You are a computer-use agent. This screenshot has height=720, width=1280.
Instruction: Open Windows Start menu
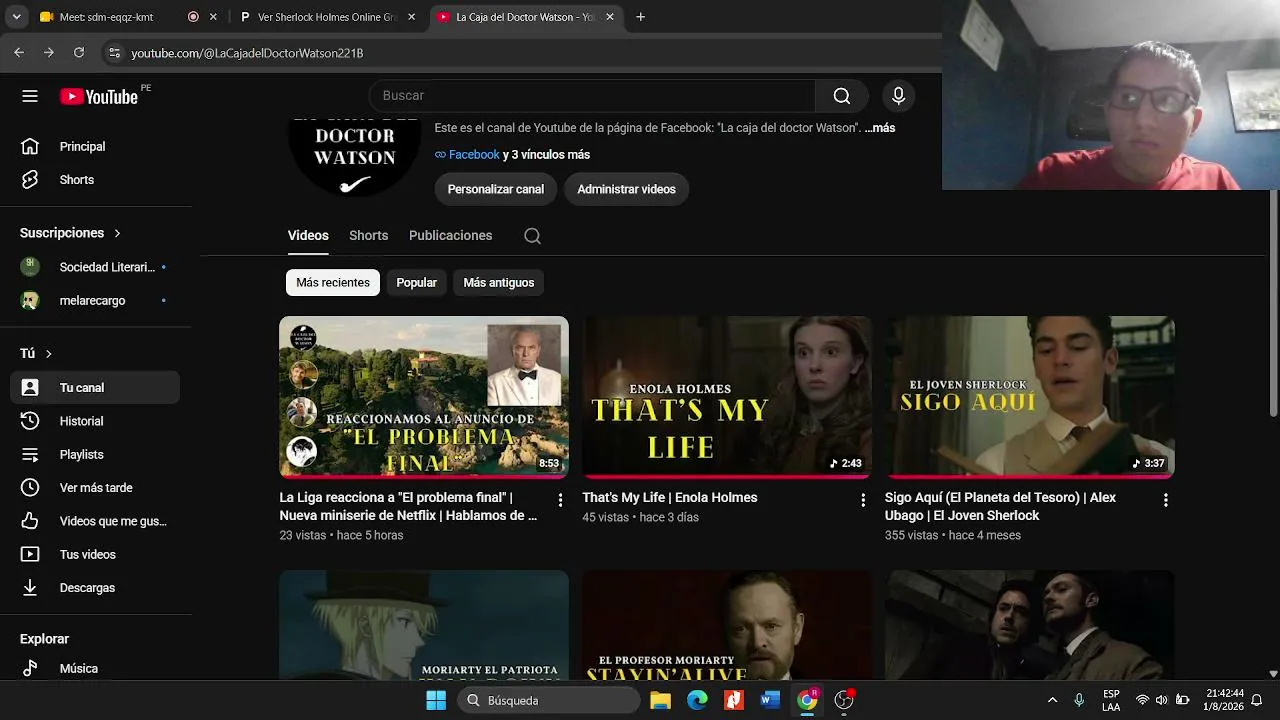point(436,700)
